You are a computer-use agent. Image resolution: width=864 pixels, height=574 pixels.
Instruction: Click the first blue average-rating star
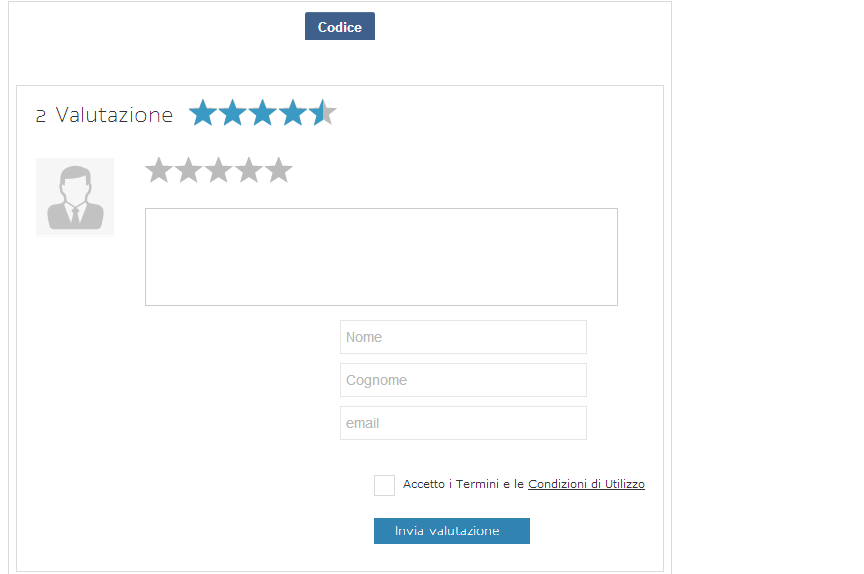tap(203, 112)
